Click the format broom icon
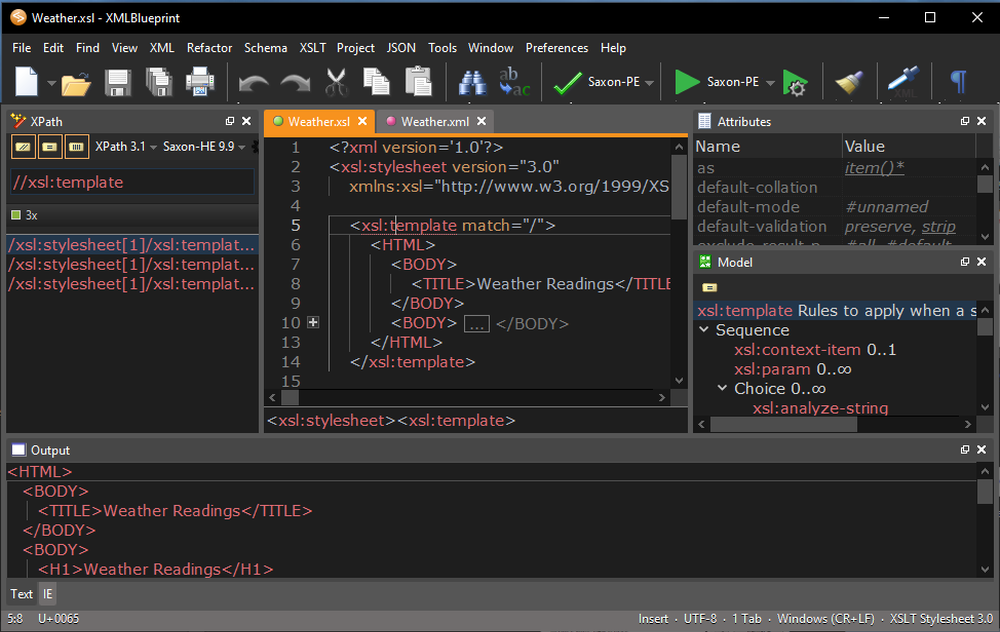 (x=849, y=82)
